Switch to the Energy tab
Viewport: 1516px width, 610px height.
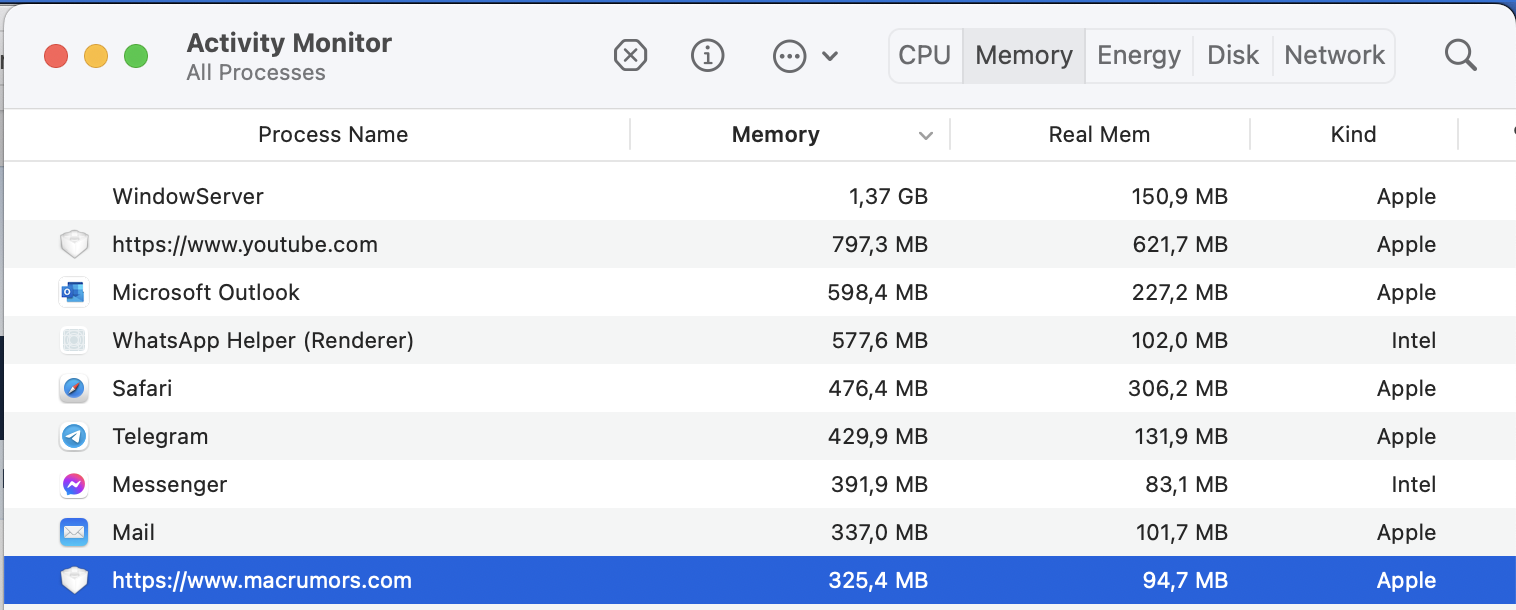pos(1139,56)
